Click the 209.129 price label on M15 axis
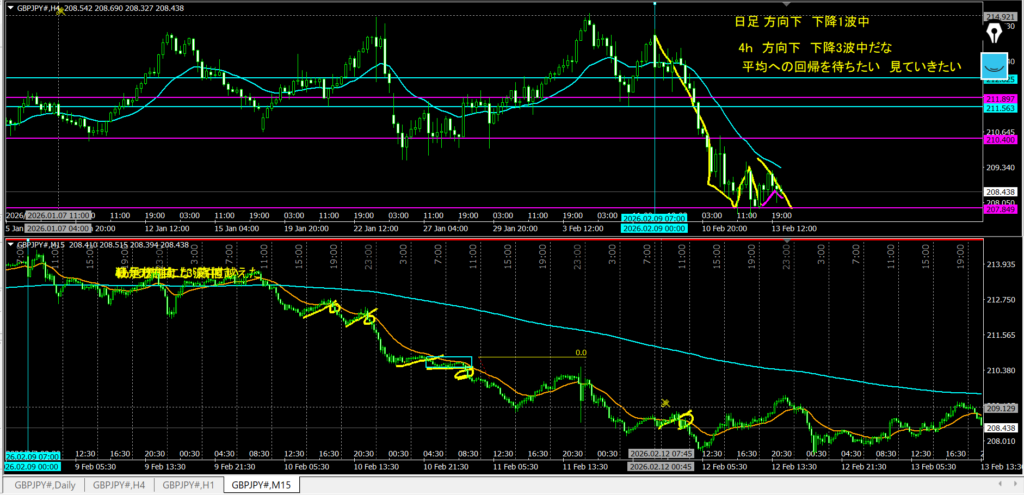Screen dimensions: 1024x495 (x=1001, y=408)
